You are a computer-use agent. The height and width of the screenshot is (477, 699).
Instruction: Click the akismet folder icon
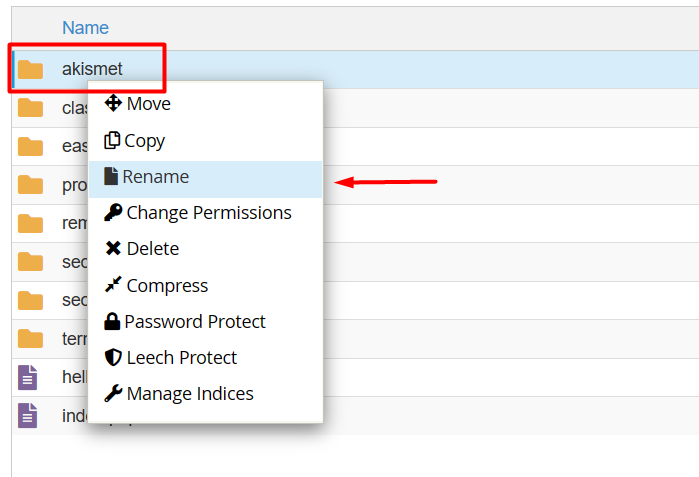31,69
